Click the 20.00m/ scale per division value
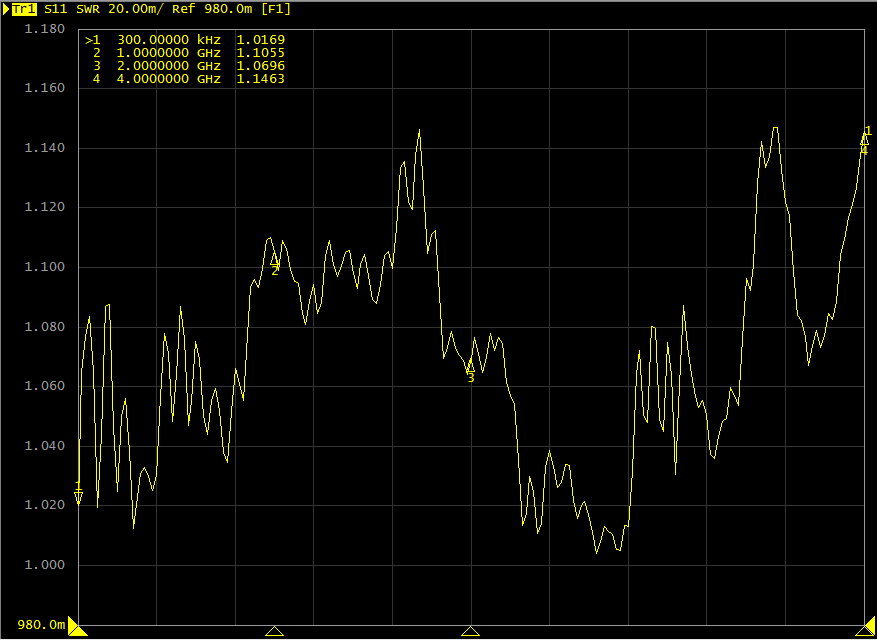This screenshot has width=877, height=640. 135,8
